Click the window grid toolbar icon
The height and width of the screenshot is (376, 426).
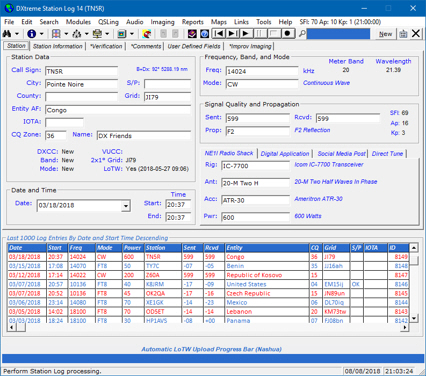[x=56, y=34]
